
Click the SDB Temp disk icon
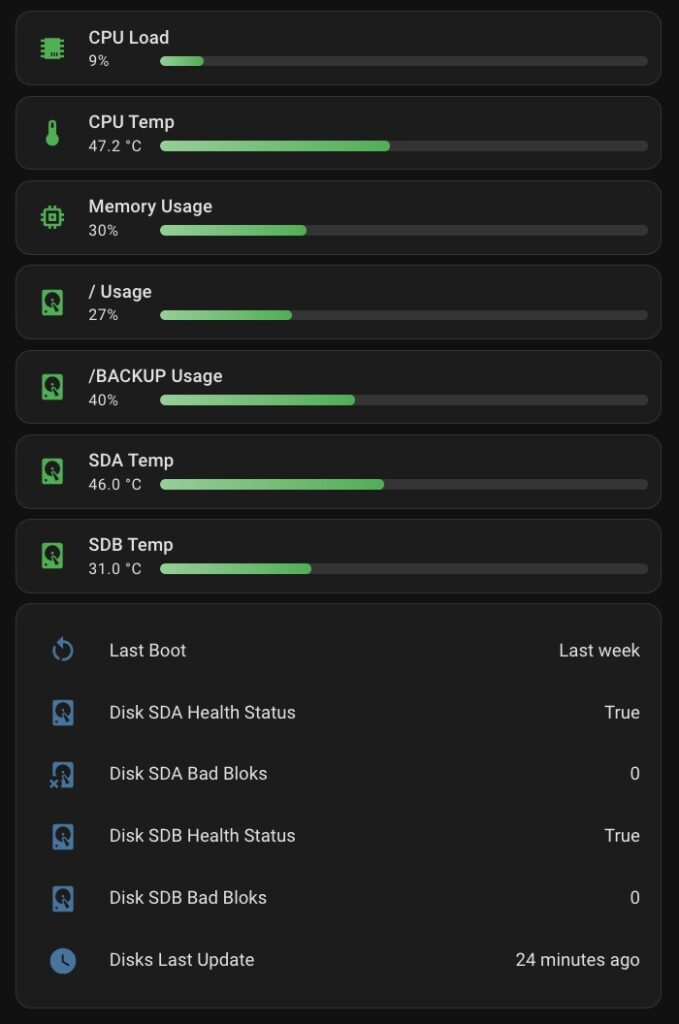(x=52, y=556)
